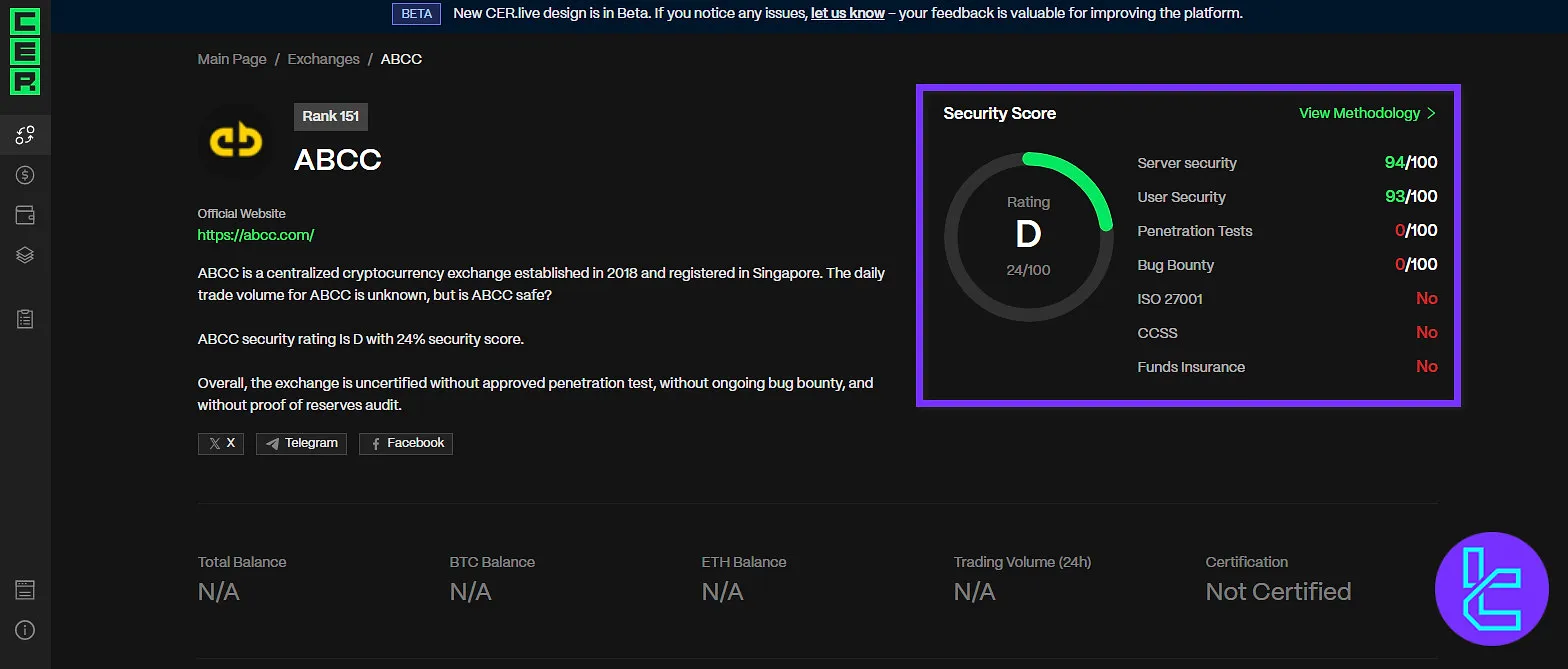
Task: Open the clipboard checklist icon in sidebar
Action: pyautogui.click(x=25, y=319)
